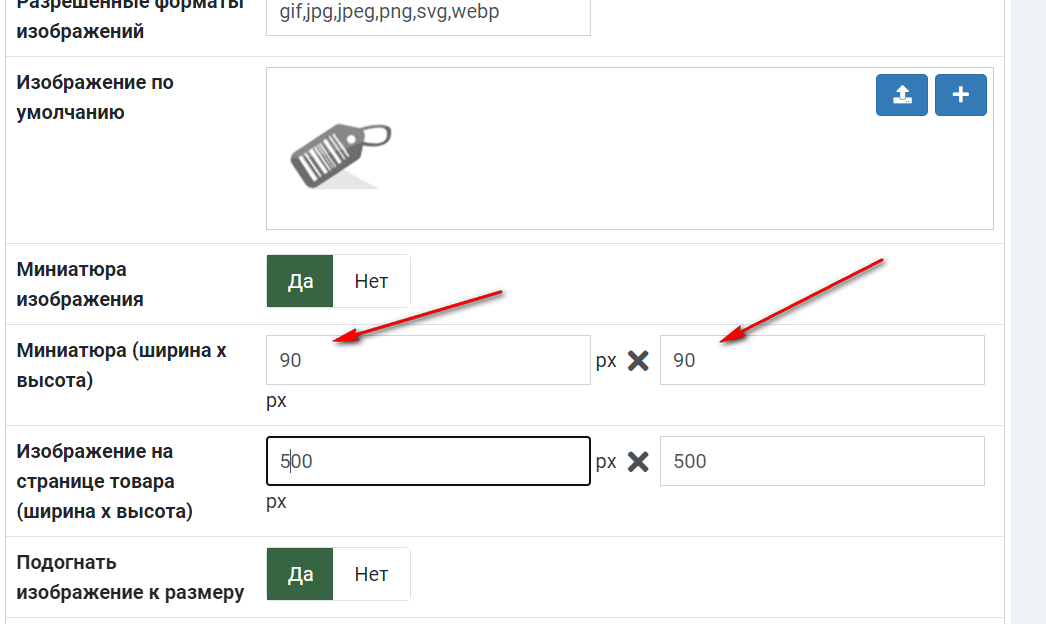The height and width of the screenshot is (624, 1046).
Task: Focus the product page image width field
Action: pos(428,461)
